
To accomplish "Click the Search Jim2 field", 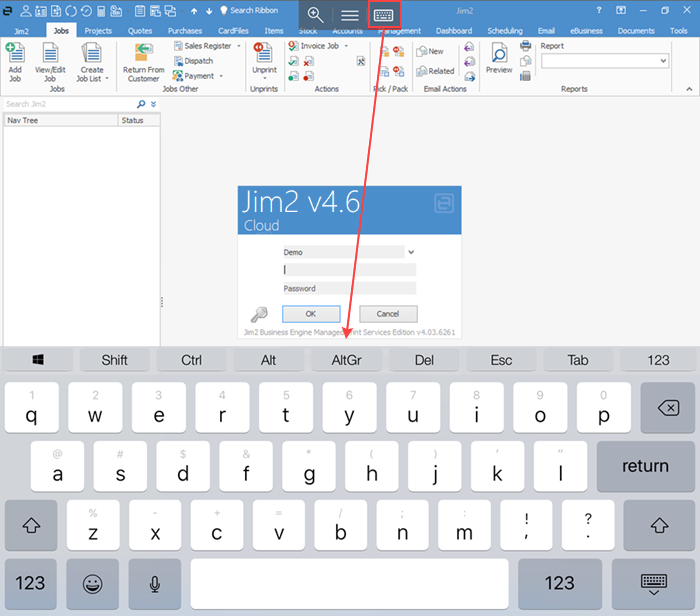I will (x=69, y=104).
